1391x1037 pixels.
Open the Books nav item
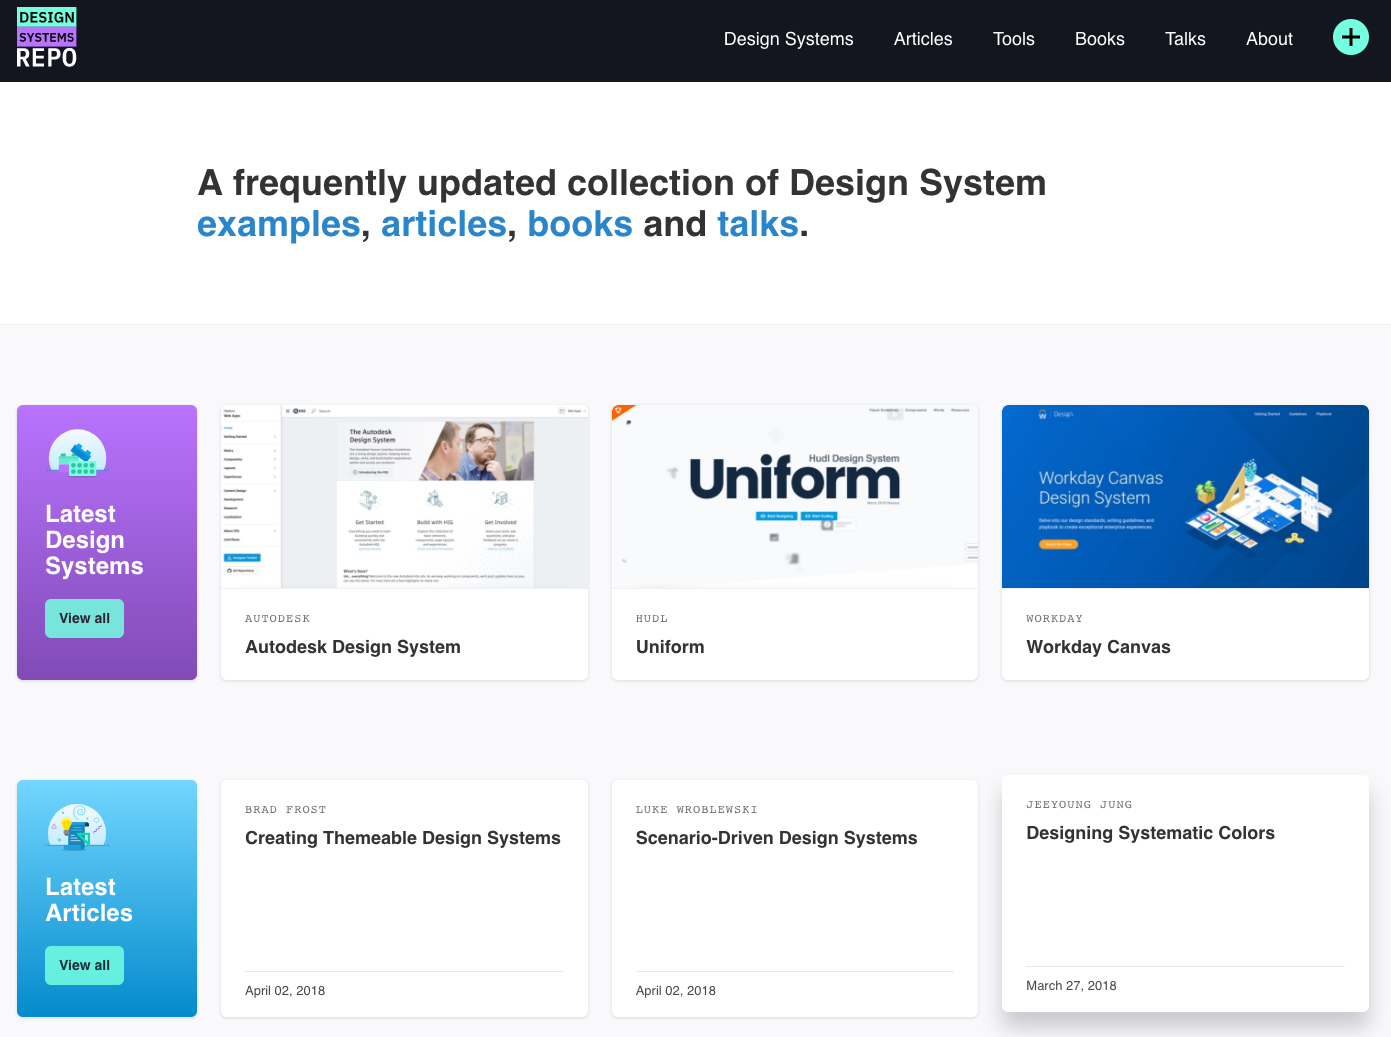click(1099, 39)
